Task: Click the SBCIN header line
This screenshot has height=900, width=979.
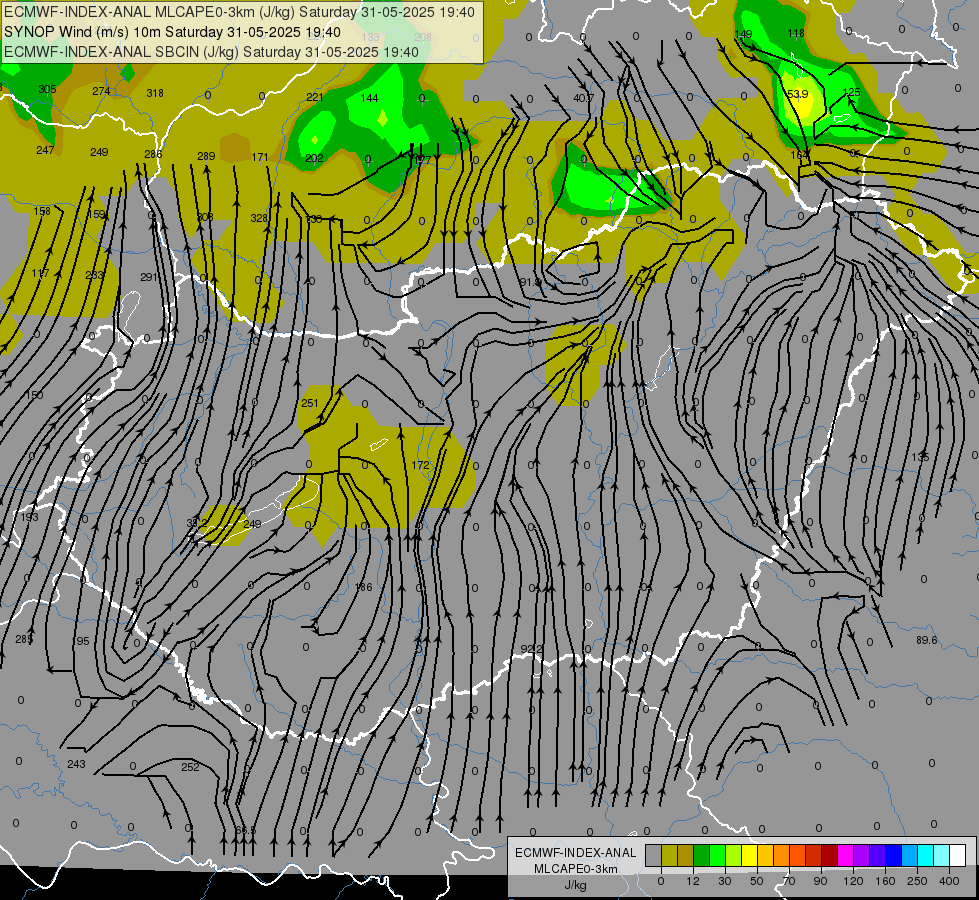Action: pos(211,52)
